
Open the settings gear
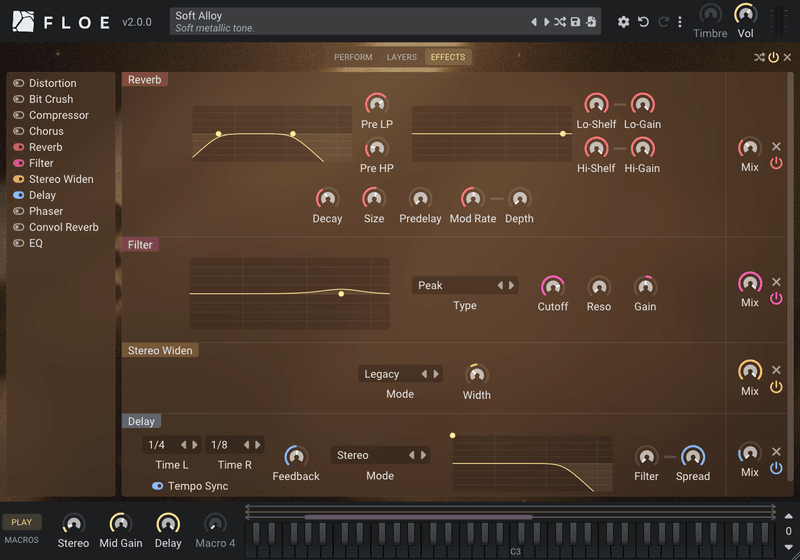click(623, 22)
